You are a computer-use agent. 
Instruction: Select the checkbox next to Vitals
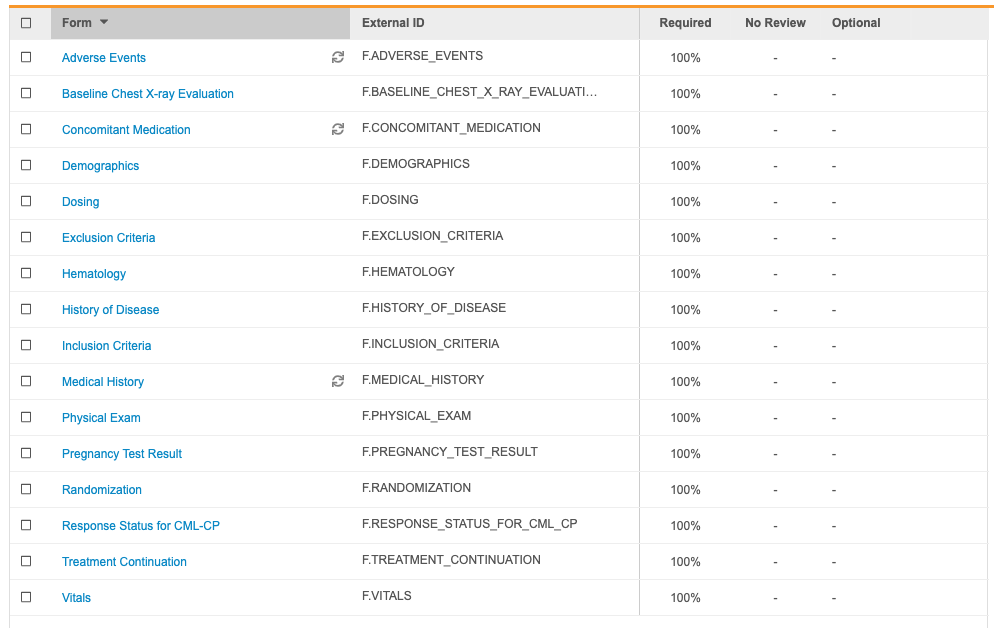tap(26, 597)
